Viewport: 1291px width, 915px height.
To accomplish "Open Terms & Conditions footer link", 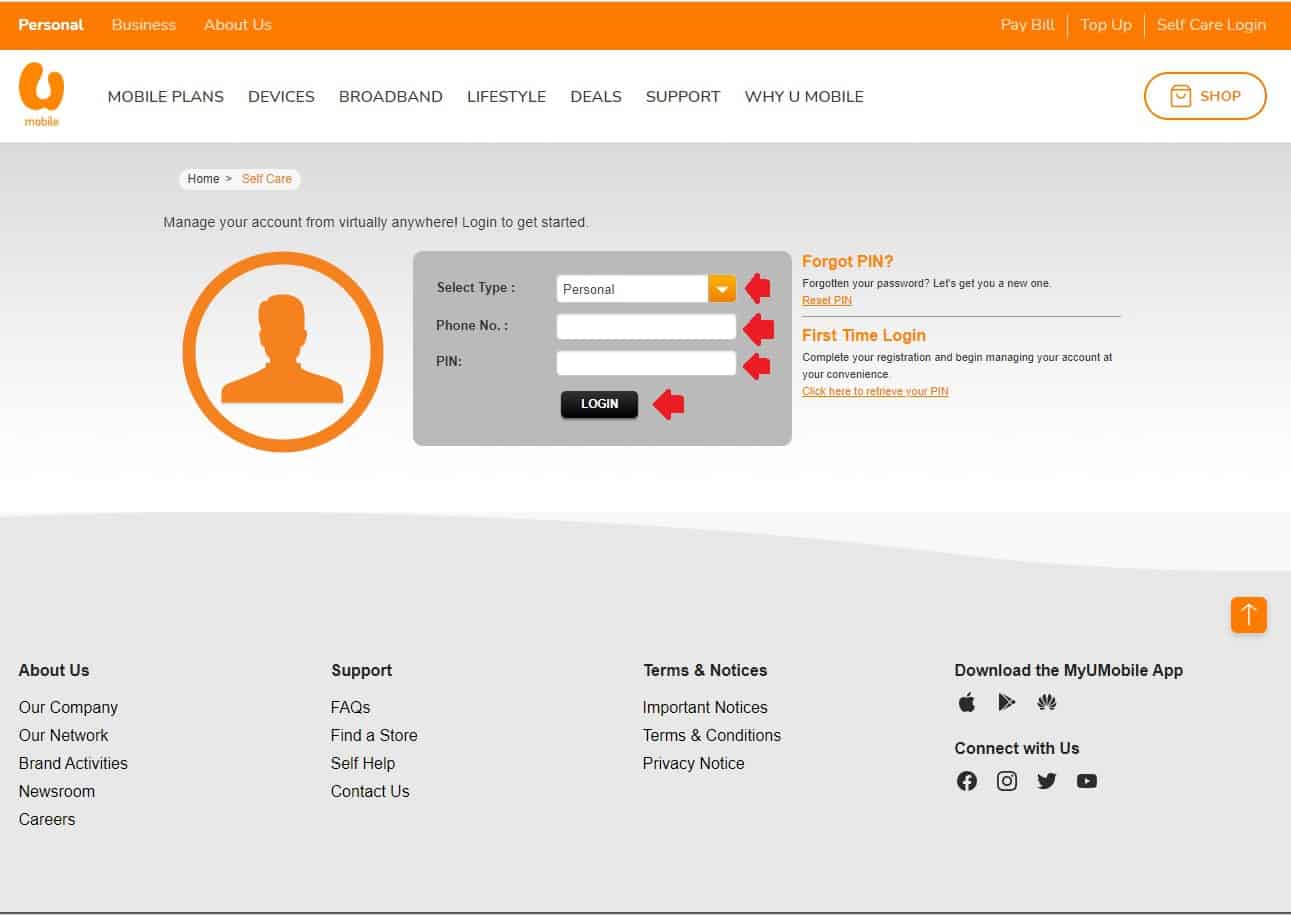I will [712, 735].
